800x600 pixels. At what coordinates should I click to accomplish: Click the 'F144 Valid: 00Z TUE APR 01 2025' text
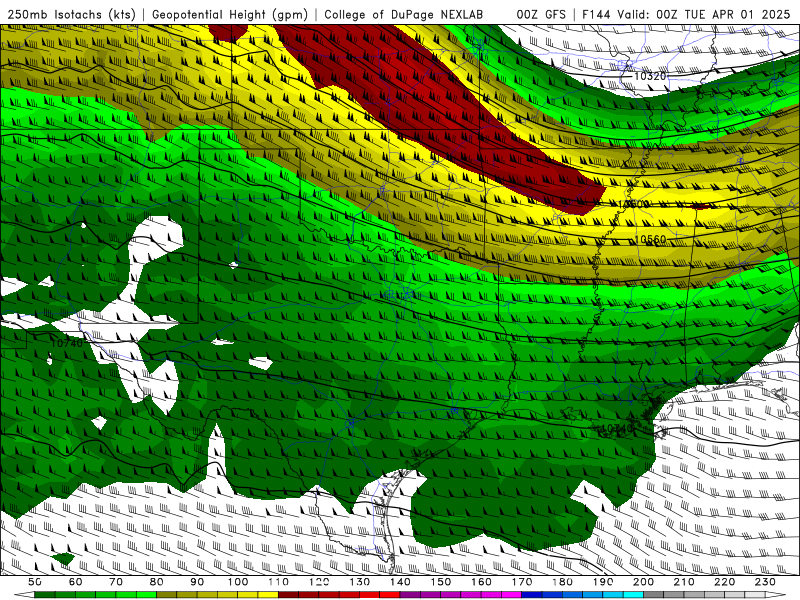tap(686, 15)
